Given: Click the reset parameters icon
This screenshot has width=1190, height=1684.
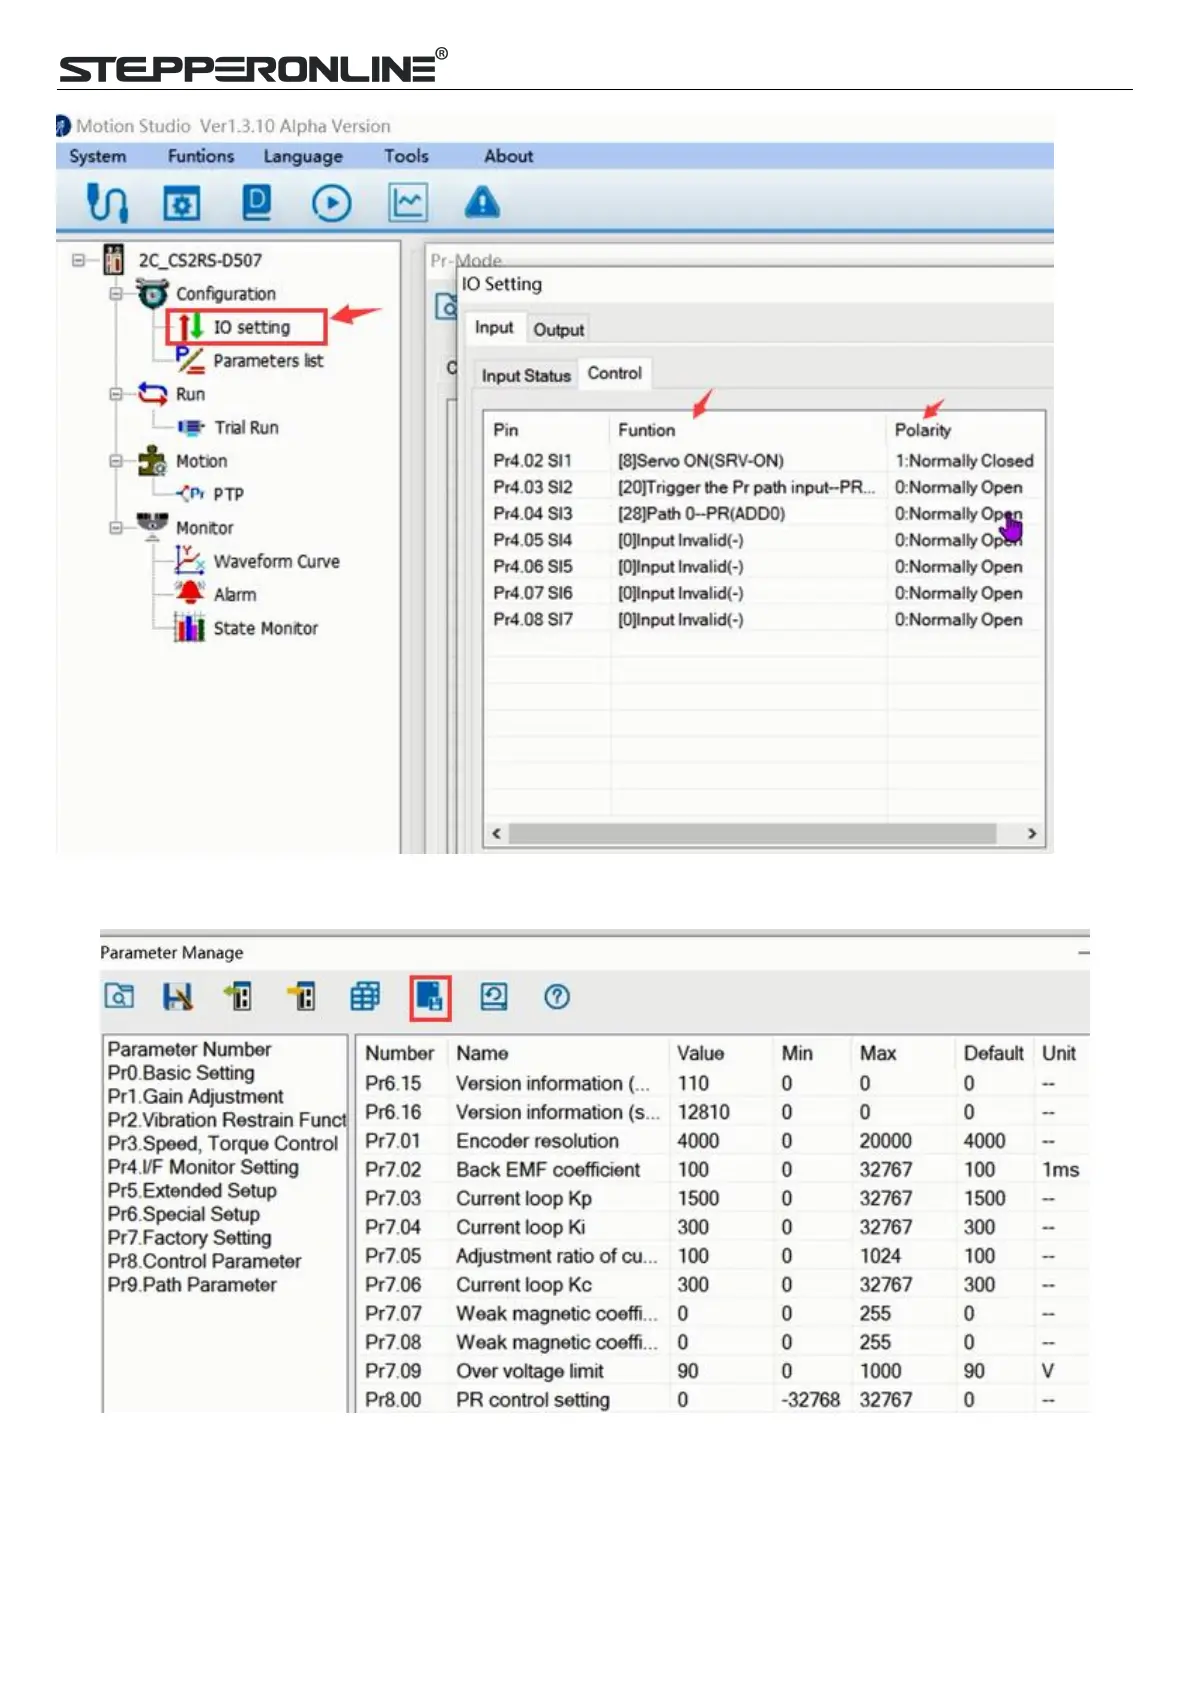Looking at the screenshot, I should tap(494, 996).
